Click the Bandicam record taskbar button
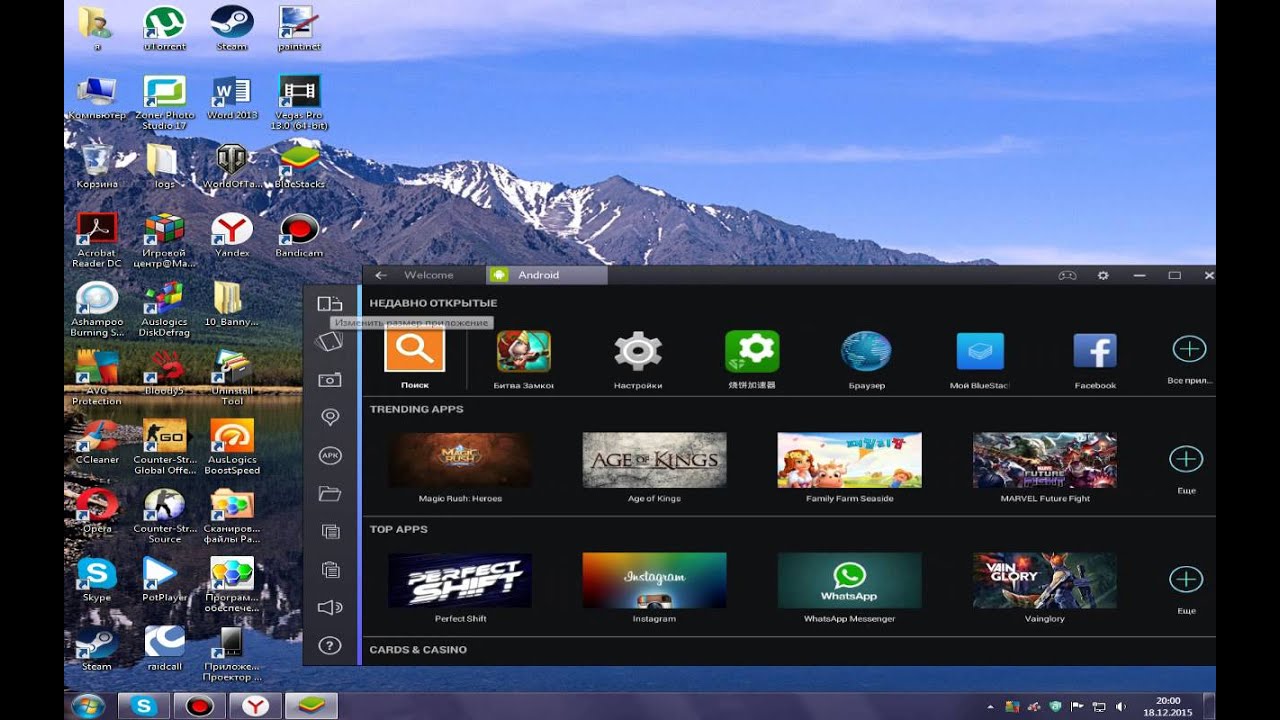Screen dimensions: 1280x720 pyautogui.click(x=200, y=706)
